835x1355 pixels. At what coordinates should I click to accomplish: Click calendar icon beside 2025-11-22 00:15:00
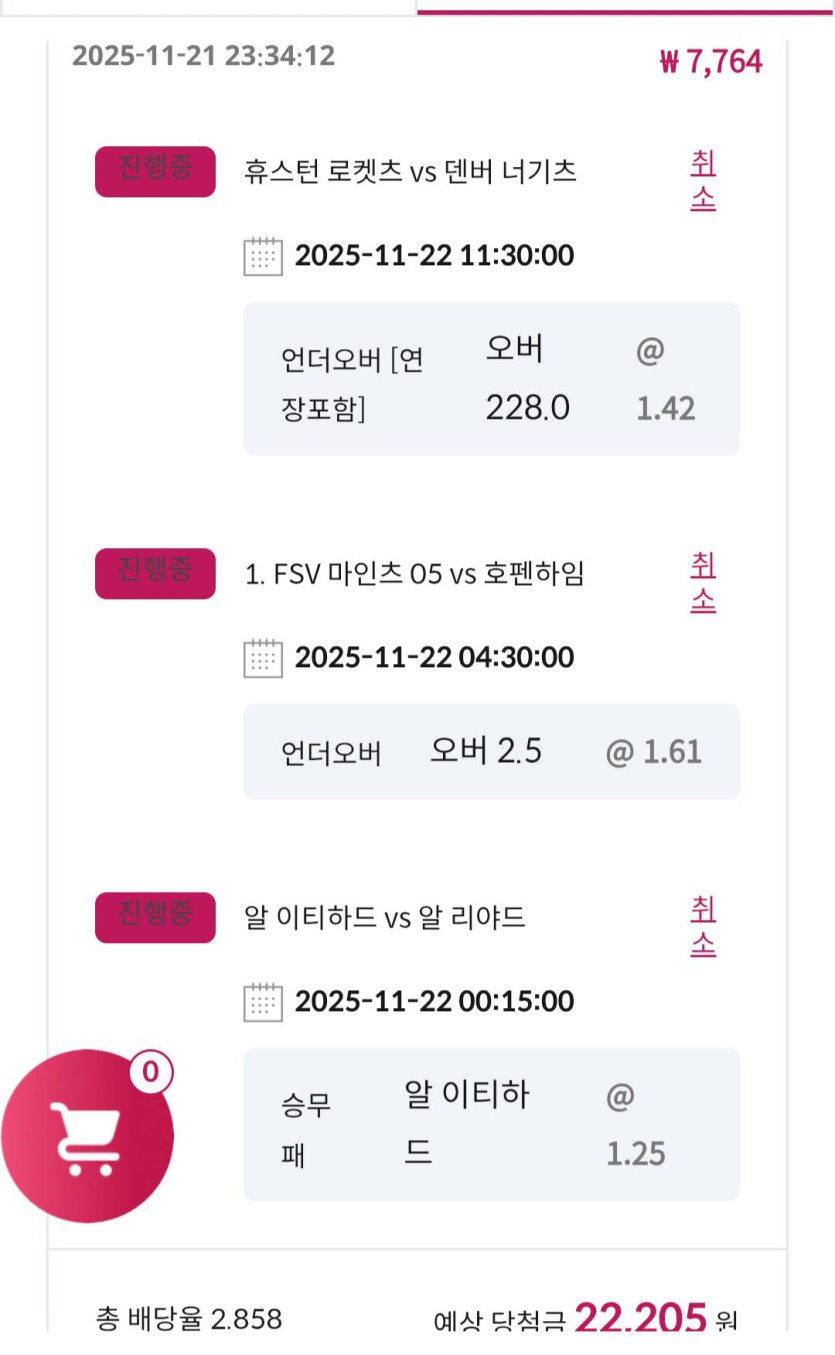coord(263,1002)
